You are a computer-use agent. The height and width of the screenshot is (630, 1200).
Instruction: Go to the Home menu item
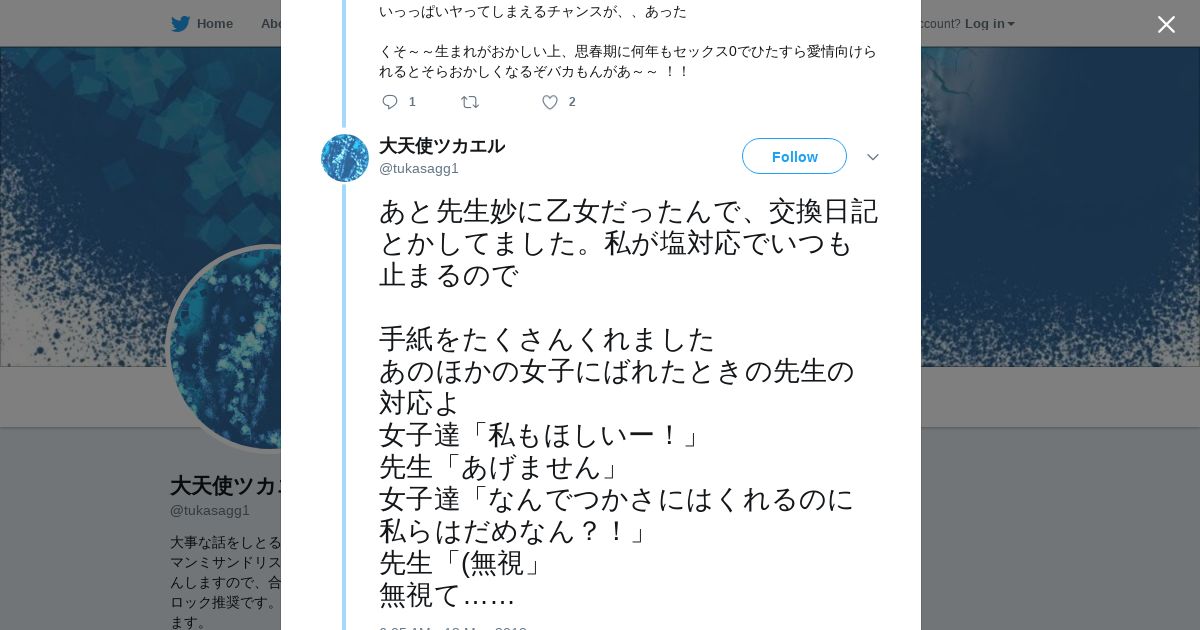[214, 24]
